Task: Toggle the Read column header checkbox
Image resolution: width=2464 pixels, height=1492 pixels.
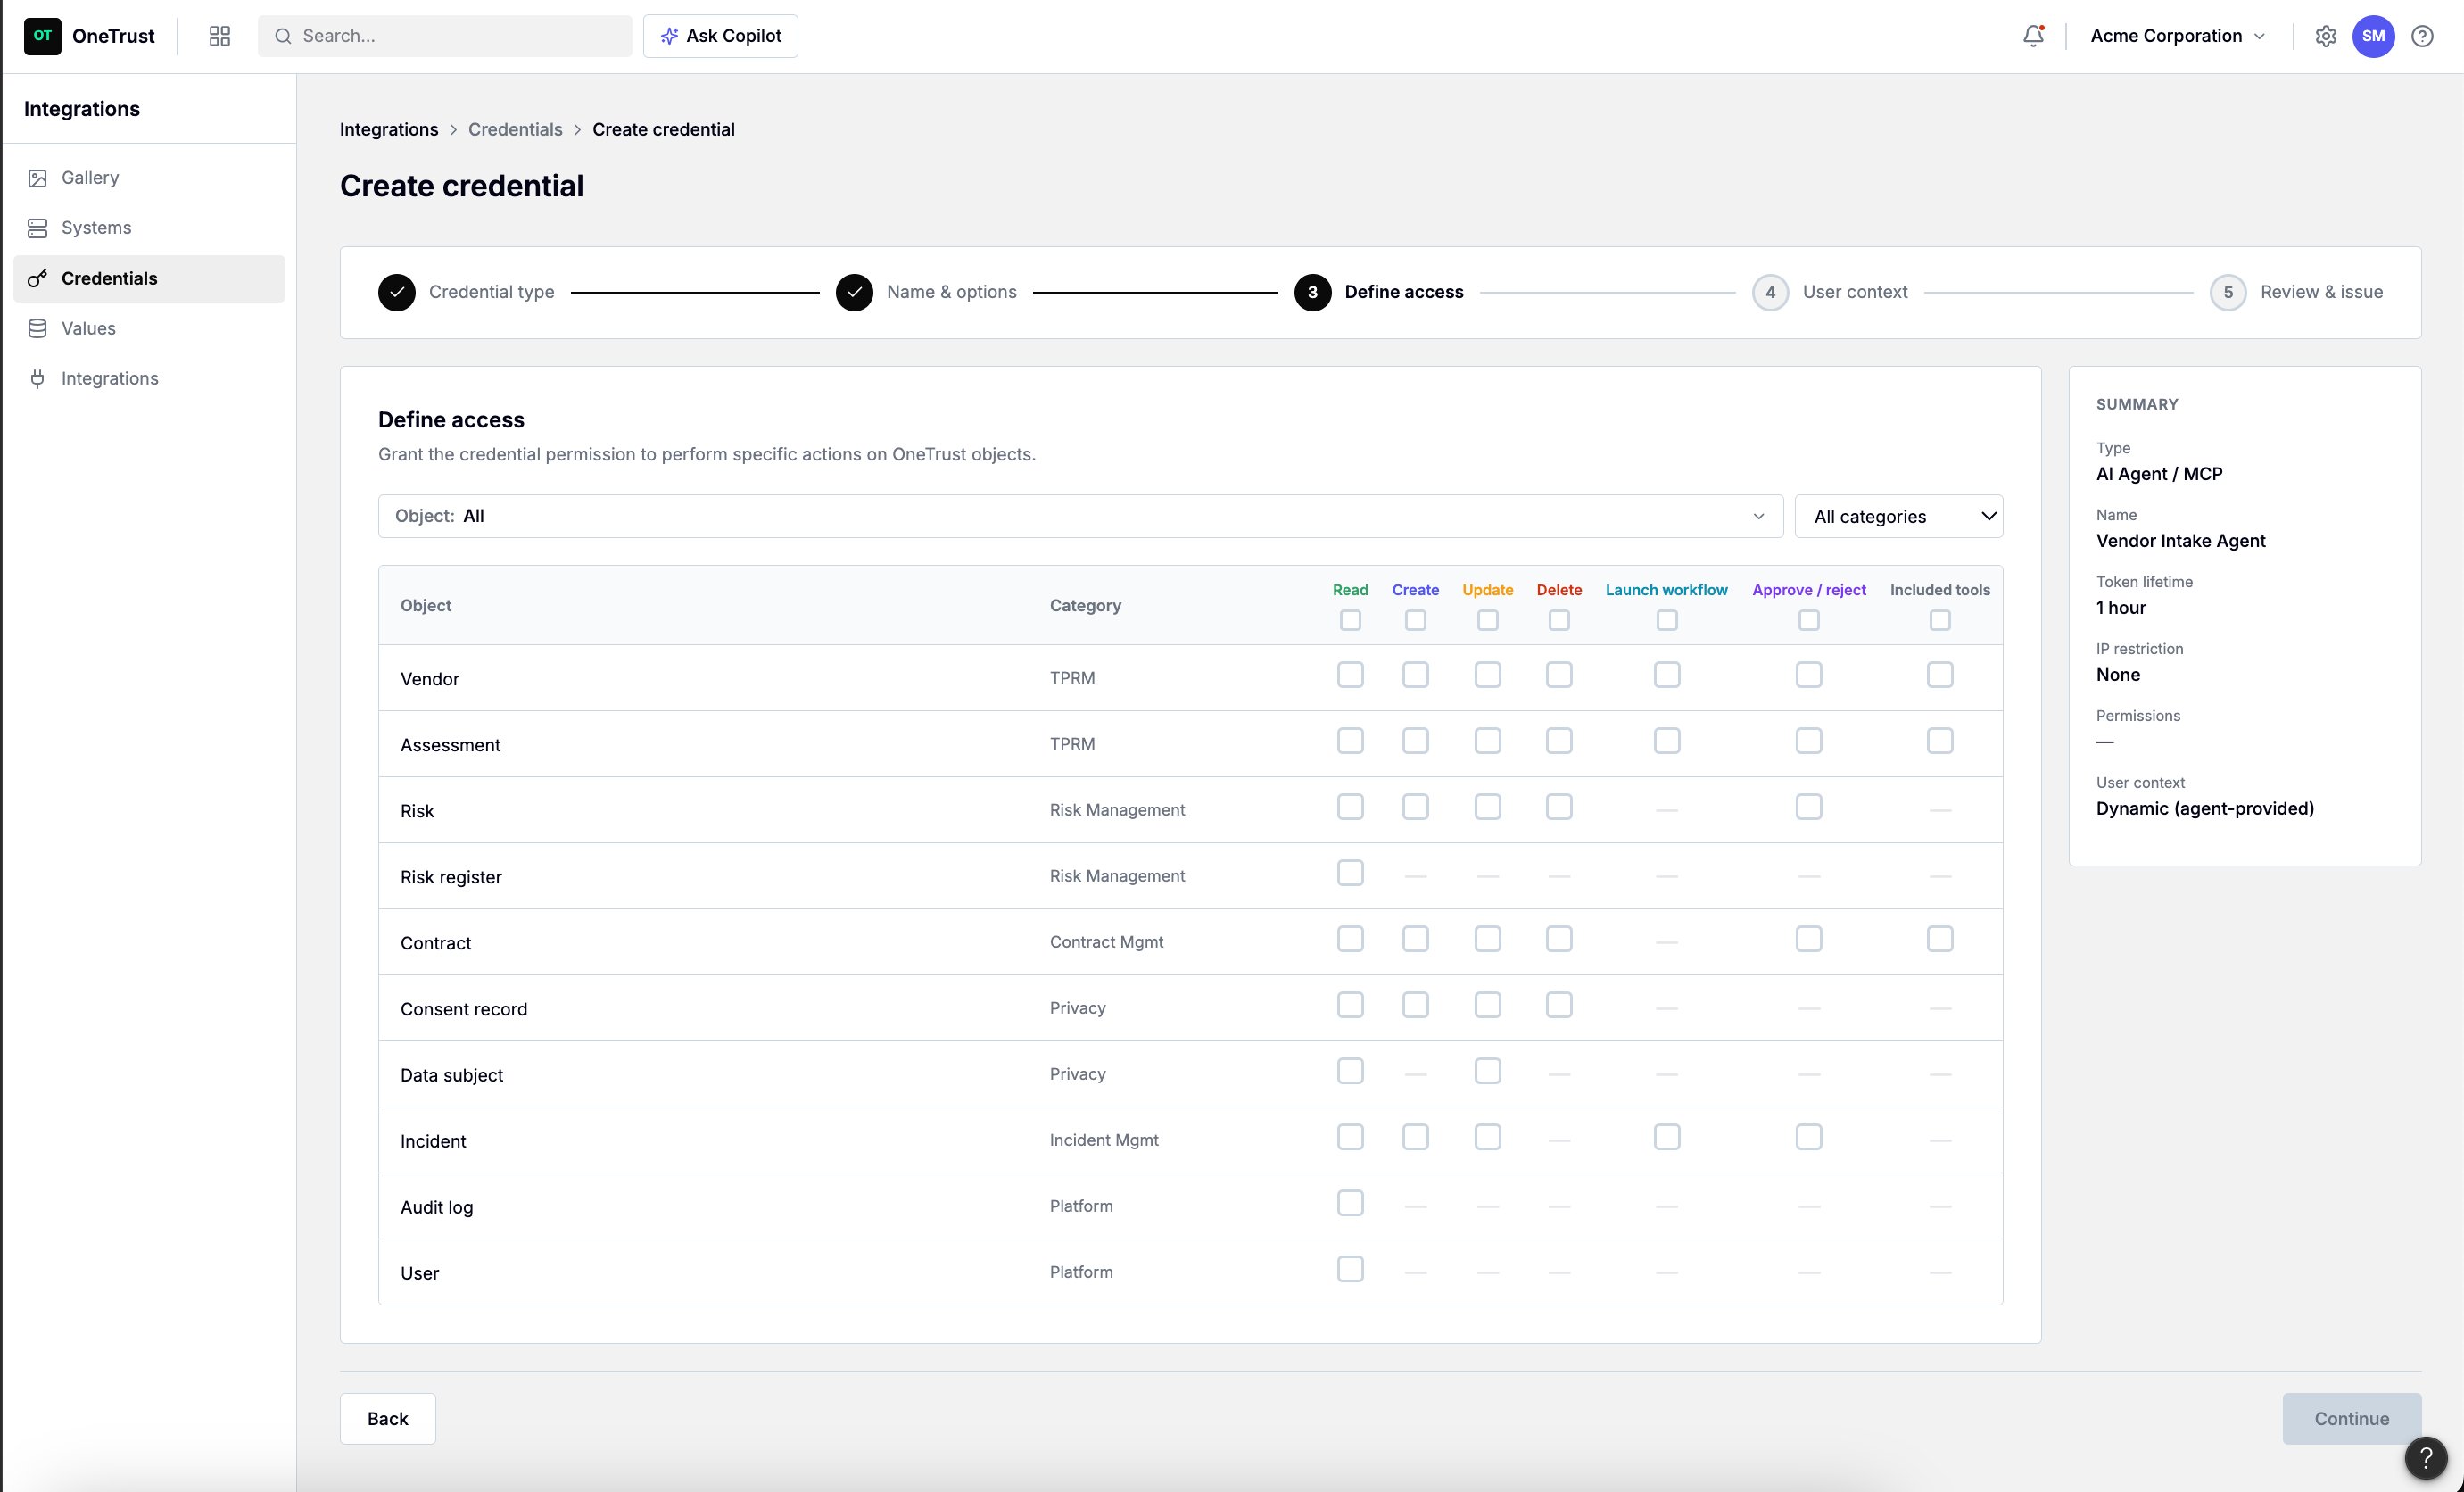Action: (1350, 620)
